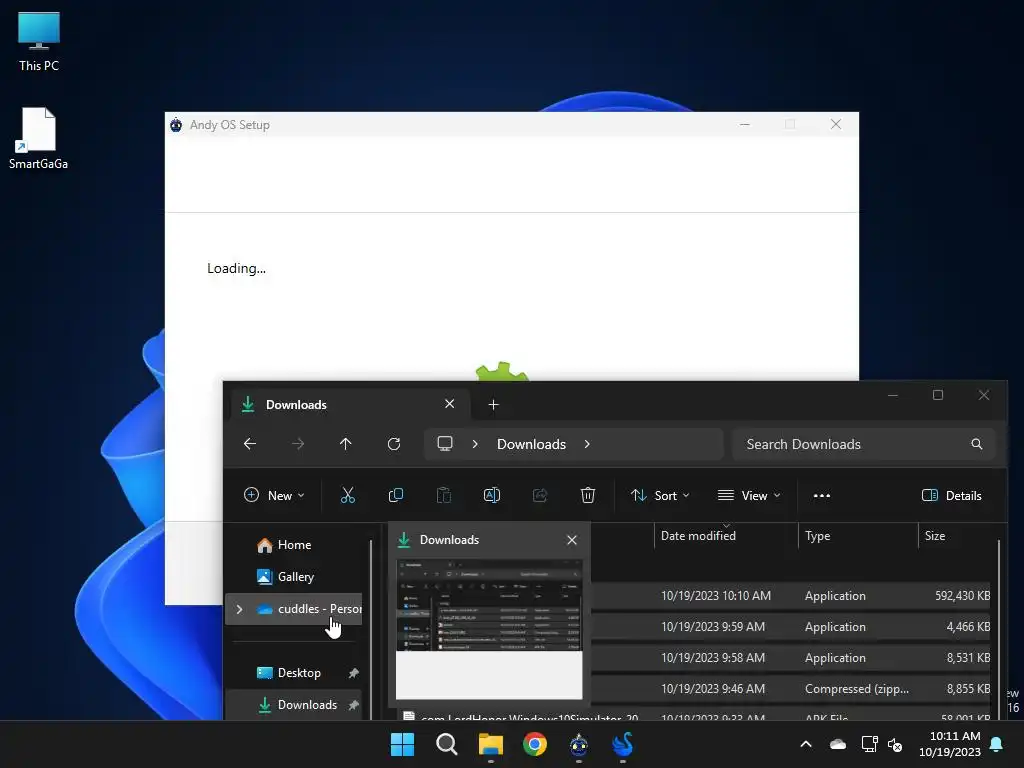The width and height of the screenshot is (1024, 768).
Task: Open the clock and date panel
Action: pyautogui.click(x=950, y=744)
